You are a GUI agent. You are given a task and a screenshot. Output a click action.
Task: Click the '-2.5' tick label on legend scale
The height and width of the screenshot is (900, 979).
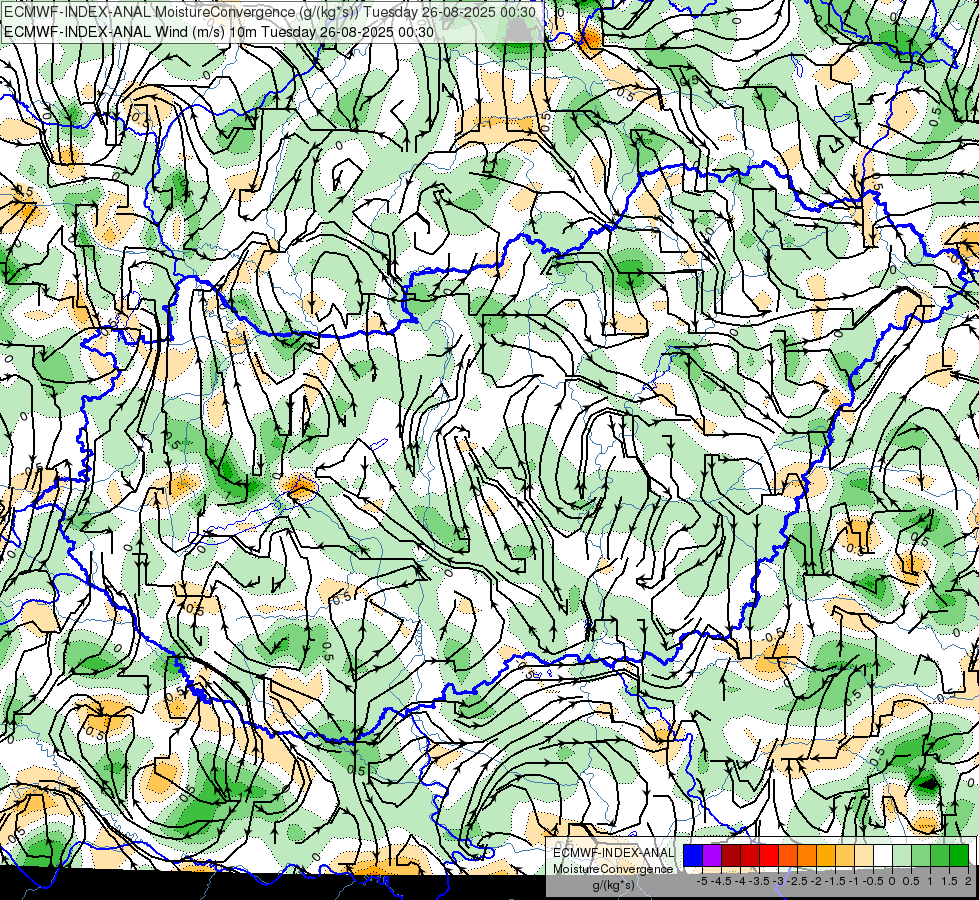[x=797, y=881]
